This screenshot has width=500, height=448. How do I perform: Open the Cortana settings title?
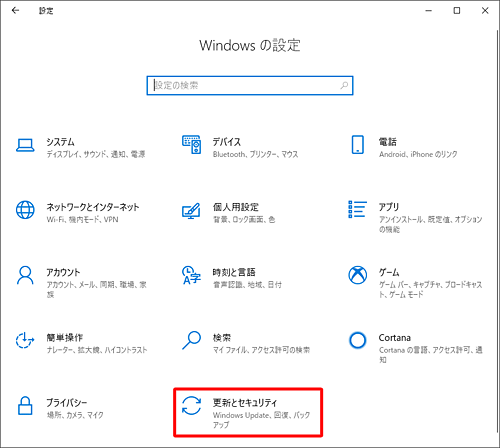tap(394, 338)
